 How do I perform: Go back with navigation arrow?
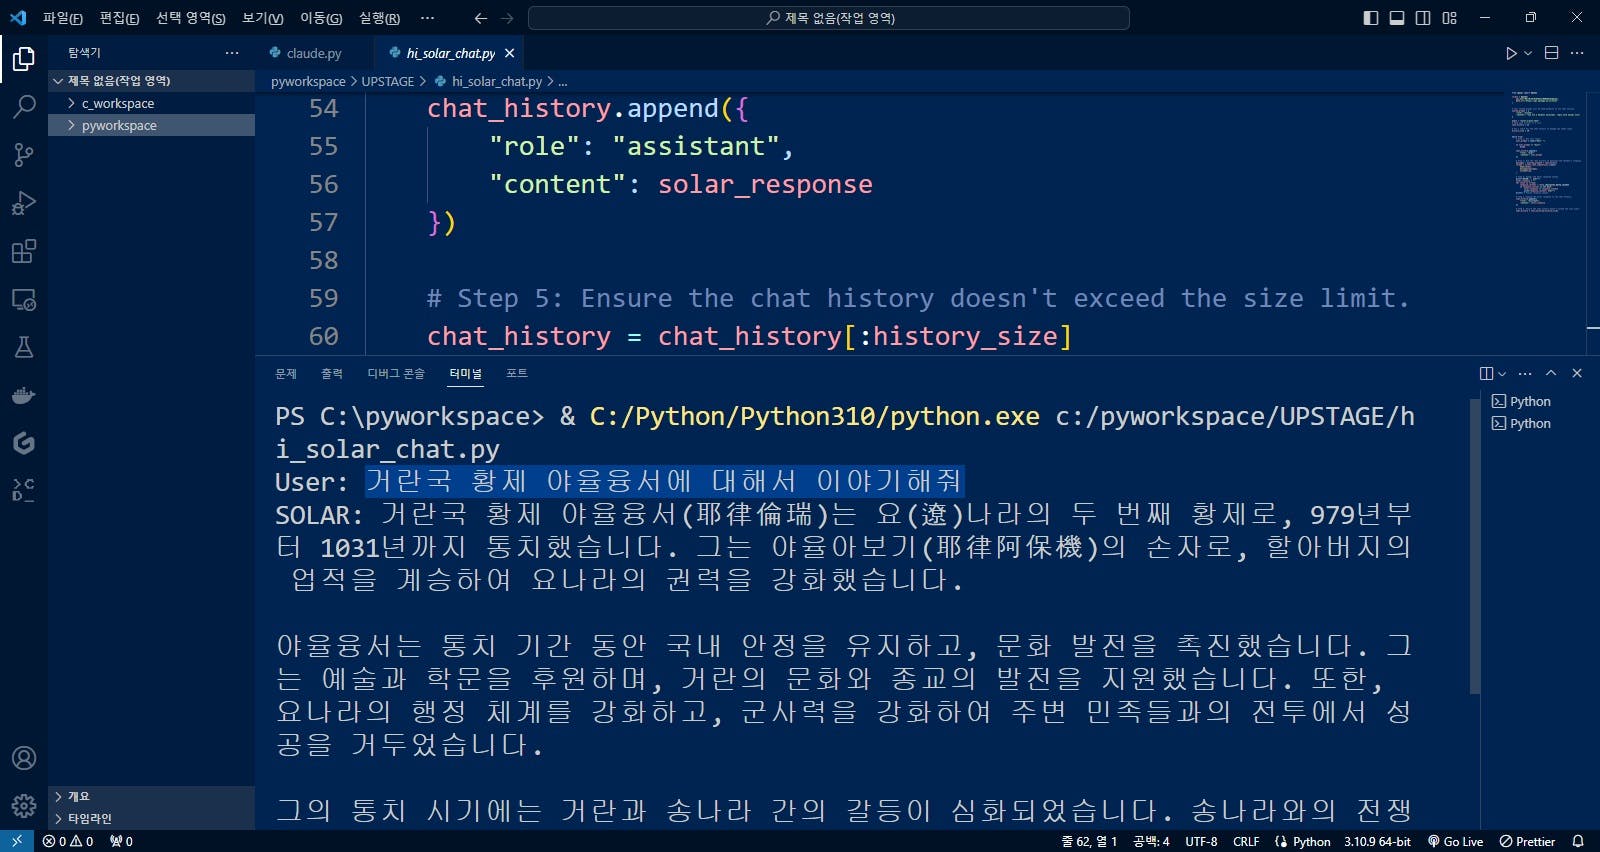click(x=481, y=18)
